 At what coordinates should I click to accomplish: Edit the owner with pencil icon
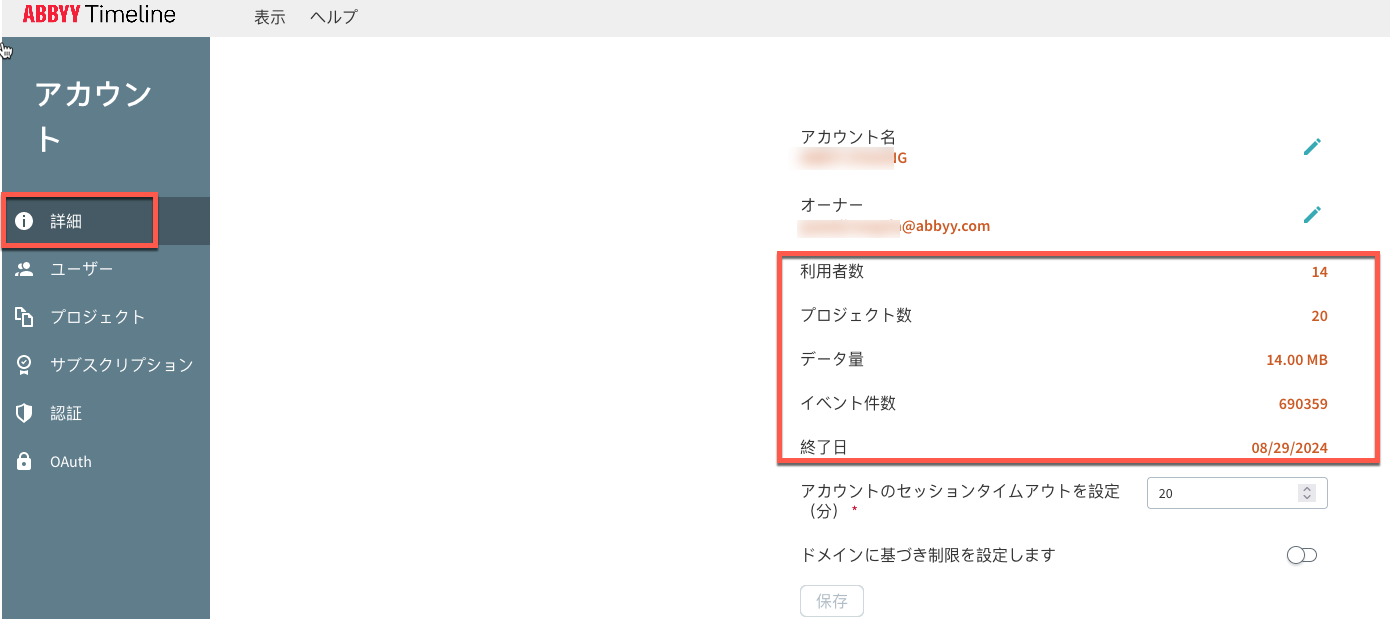(1312, 214)
